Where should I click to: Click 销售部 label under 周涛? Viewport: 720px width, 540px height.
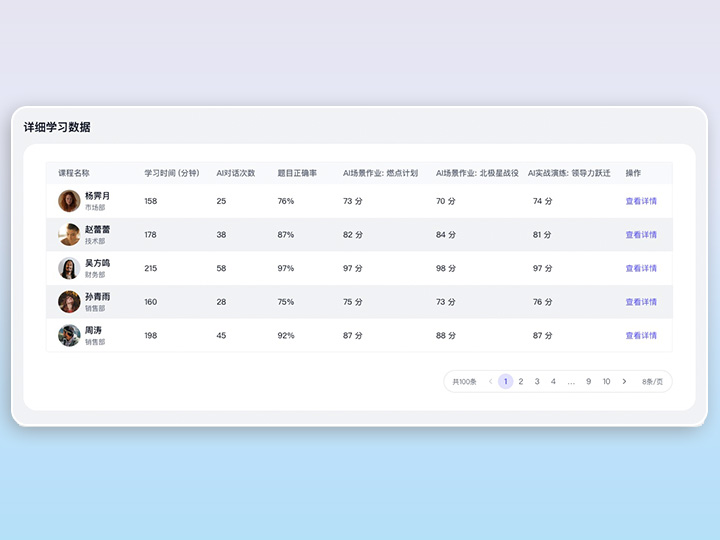[x=95, y=342]
